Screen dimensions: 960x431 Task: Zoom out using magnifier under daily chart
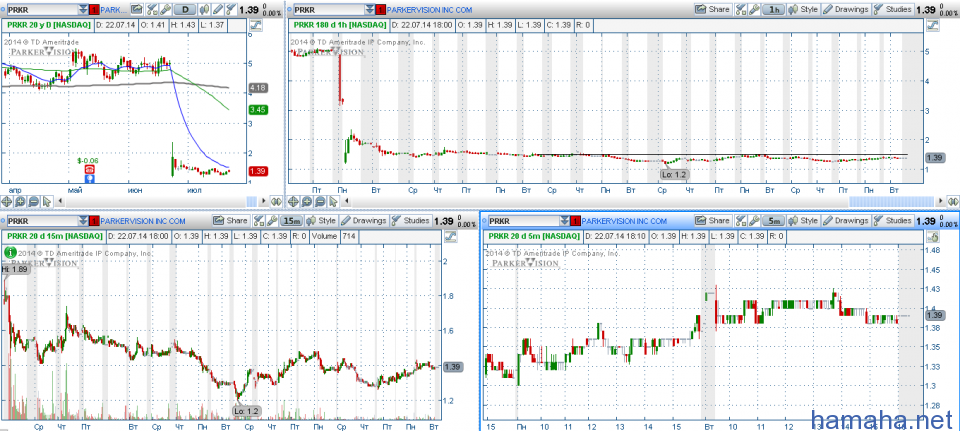(x=34, y=200)
